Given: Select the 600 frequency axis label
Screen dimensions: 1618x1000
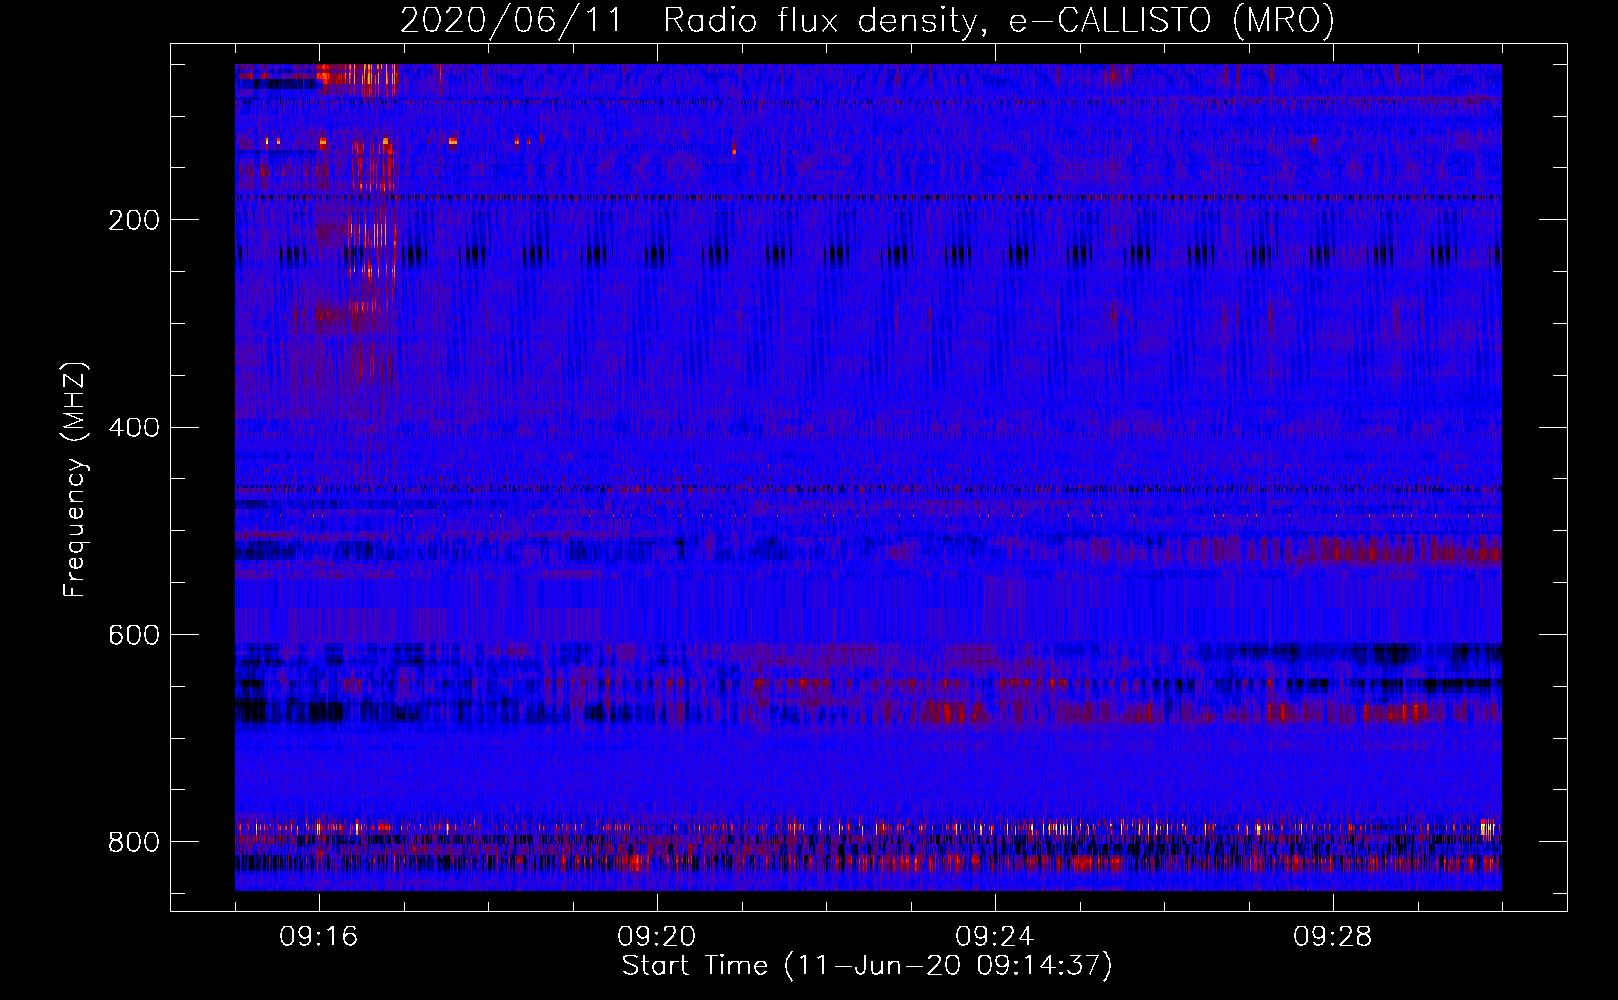Looking at the screenshot, I should click(133, 636).
